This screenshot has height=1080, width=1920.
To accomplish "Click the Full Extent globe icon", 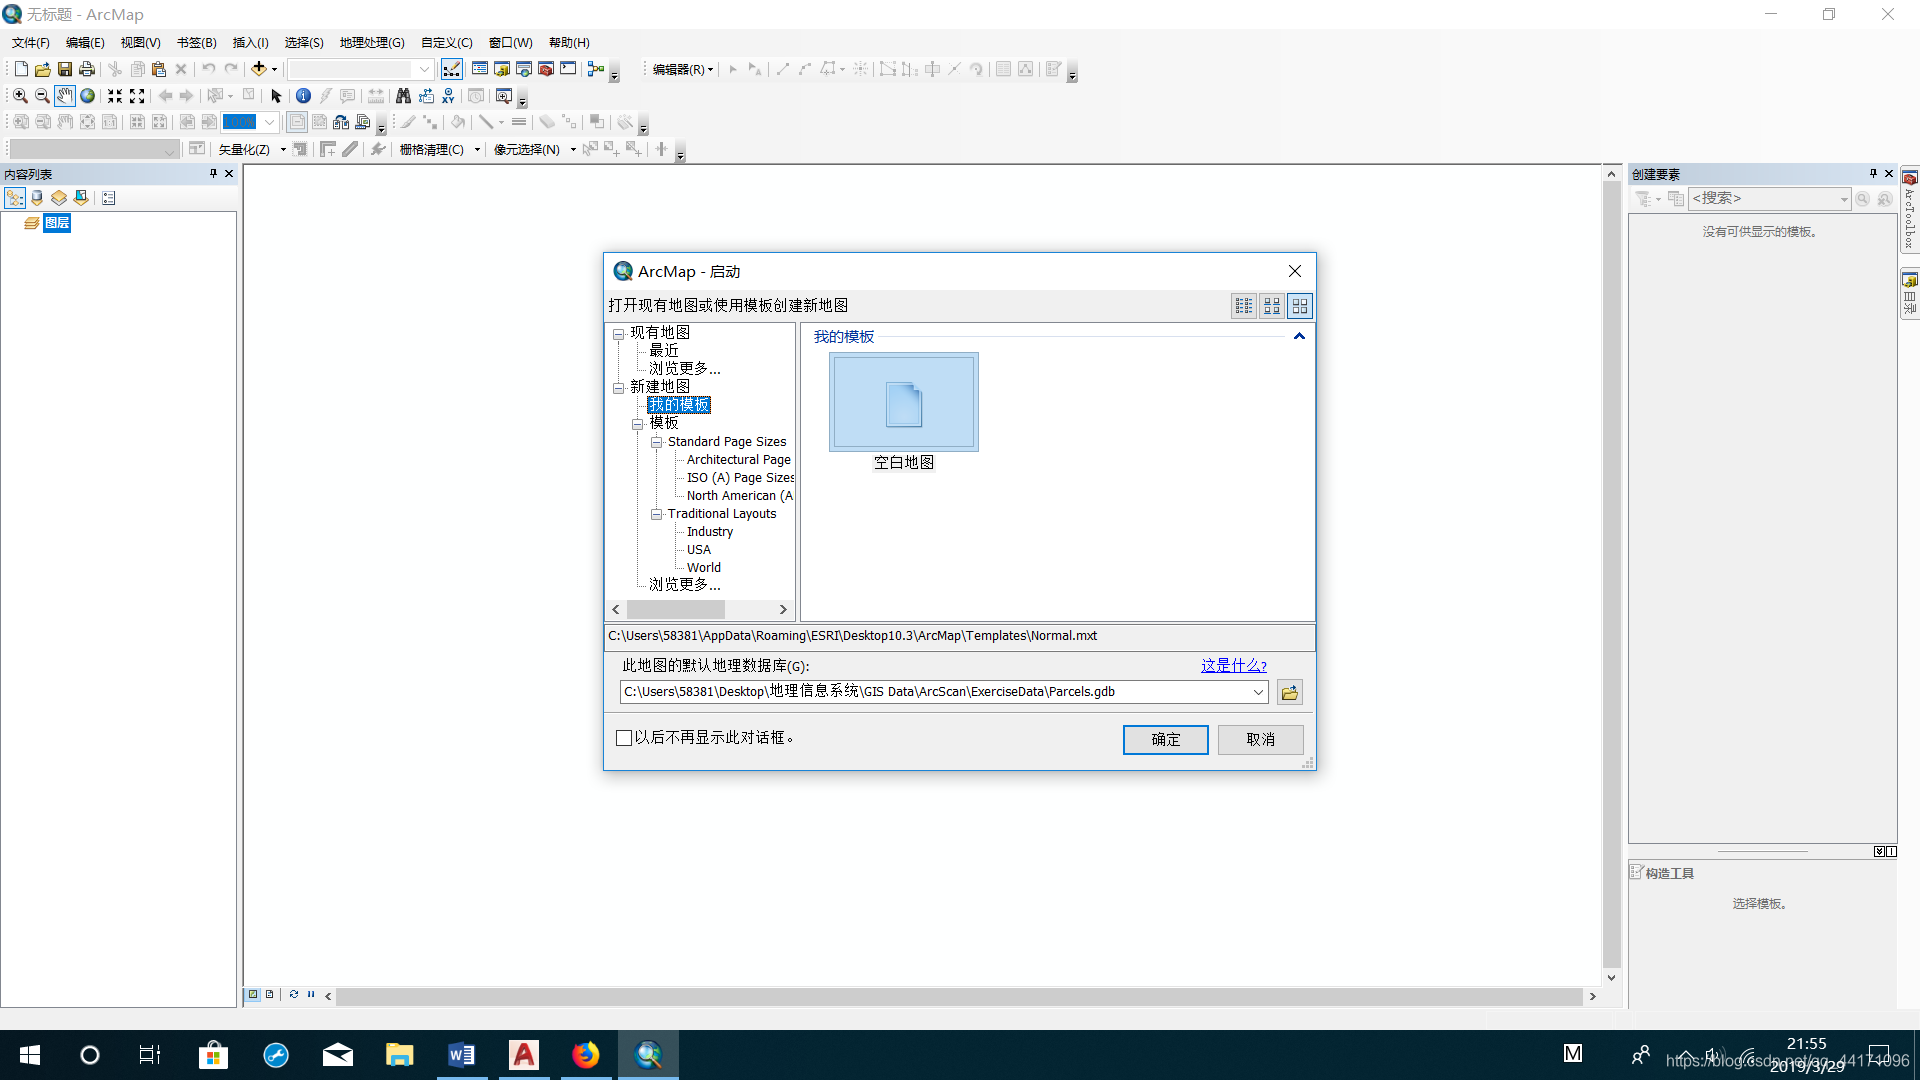I will tap(88, 96).
